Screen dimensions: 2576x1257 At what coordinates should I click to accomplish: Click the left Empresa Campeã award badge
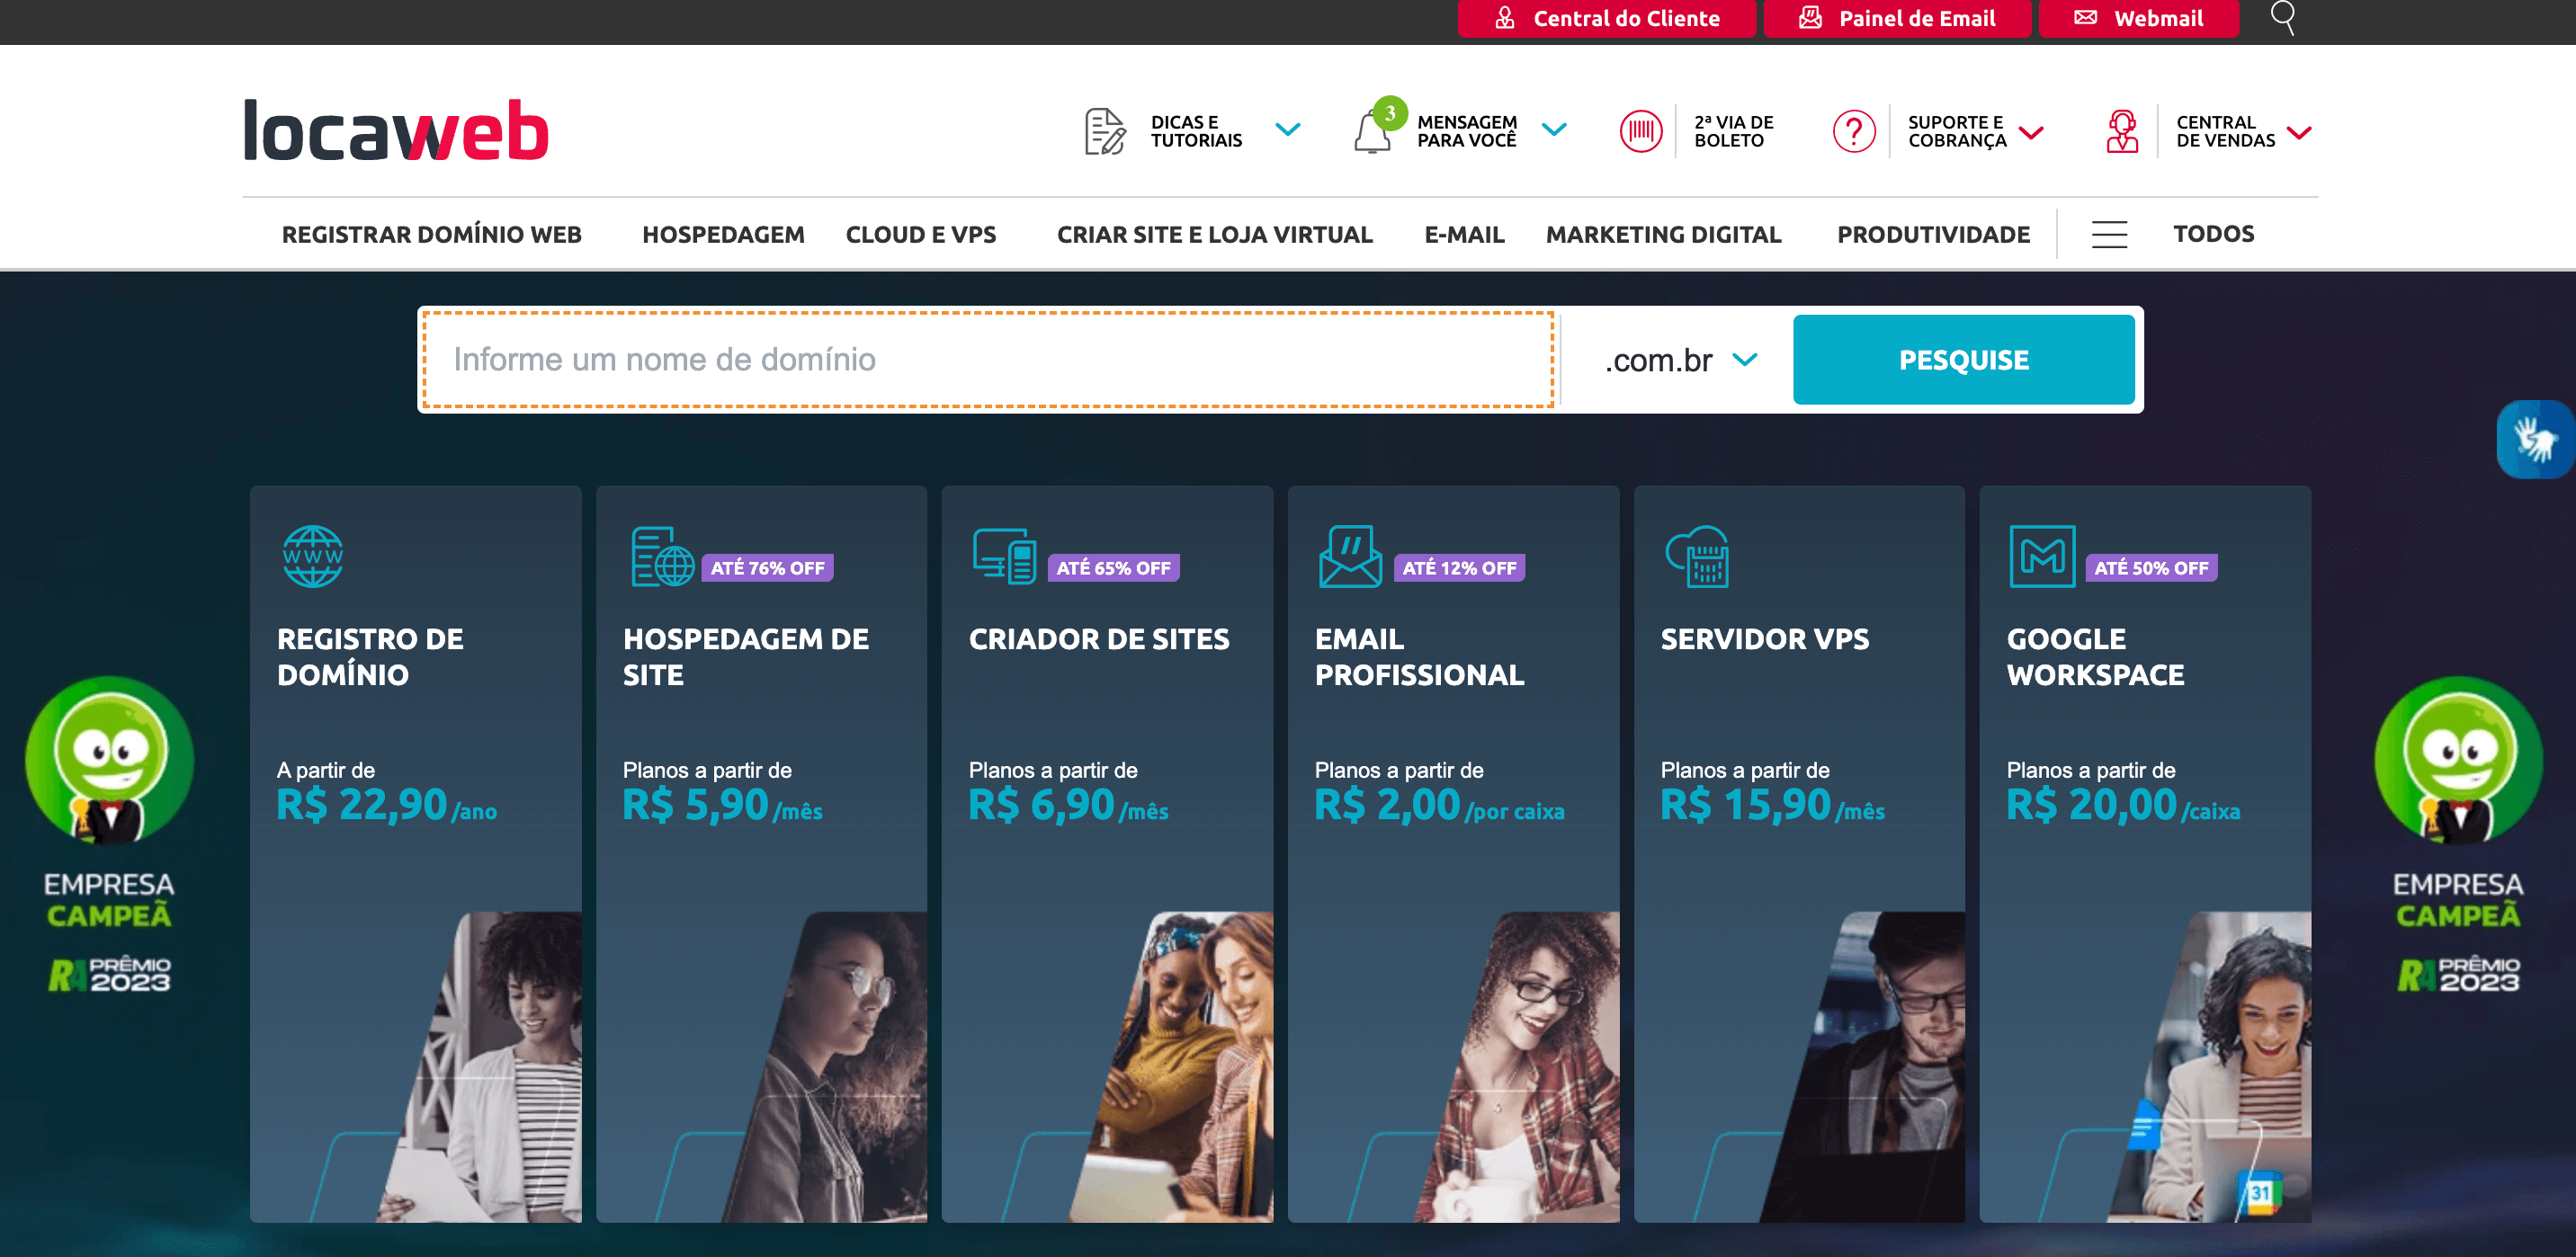[110, 834]
